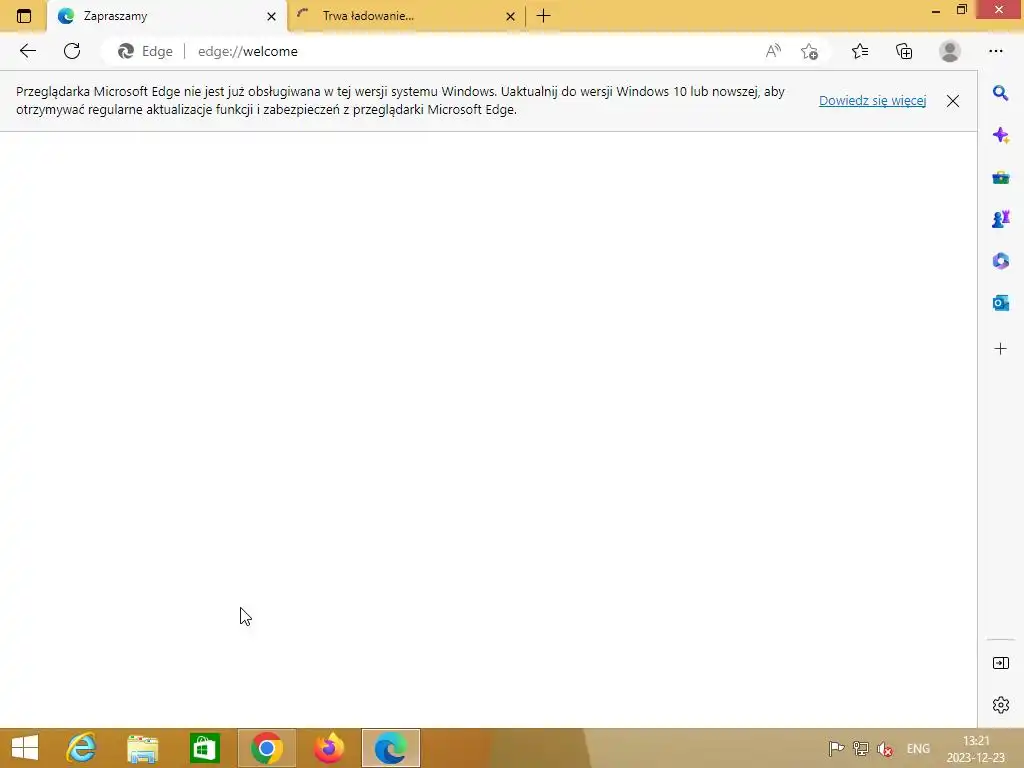The image size is (1024, 768).
Task: Open File Explorer from taskbar
Action: coord(142,748)
